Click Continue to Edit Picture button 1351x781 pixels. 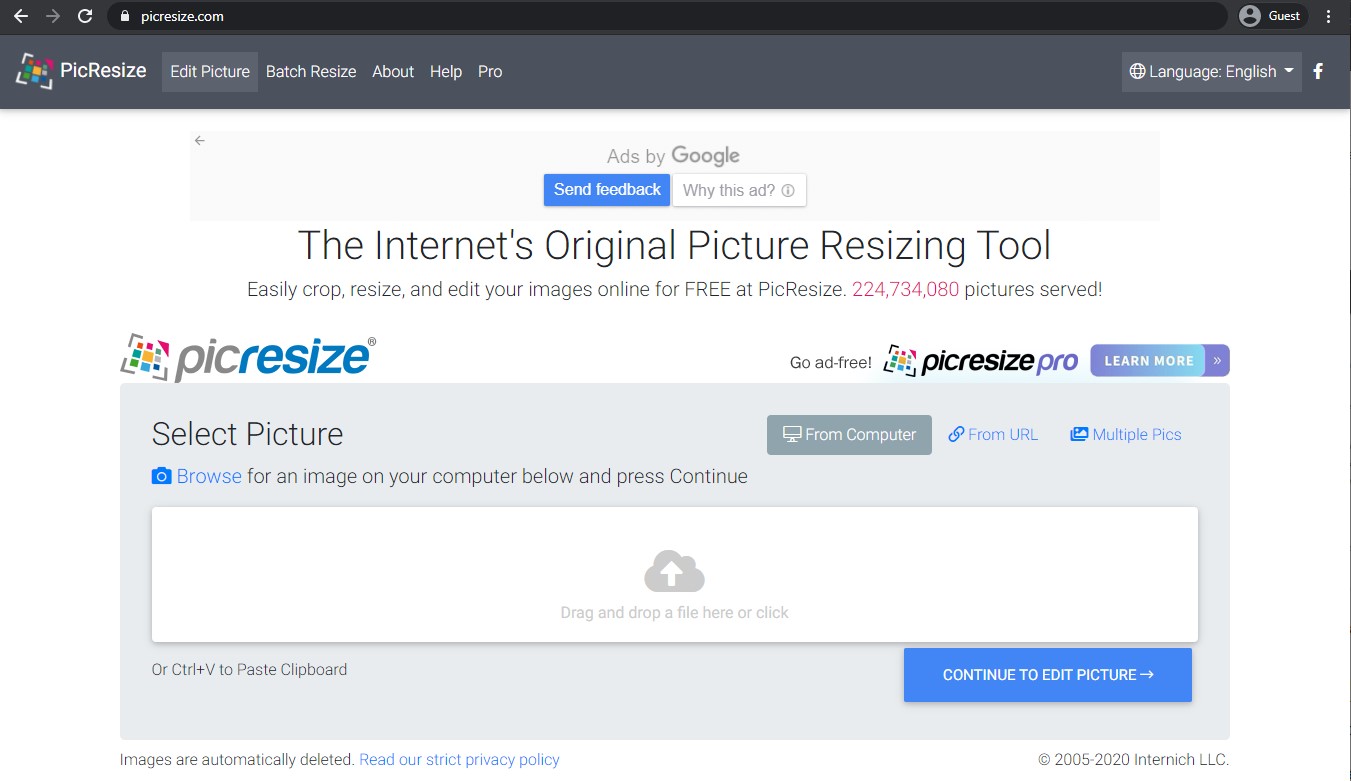(x=1048, y=675)
